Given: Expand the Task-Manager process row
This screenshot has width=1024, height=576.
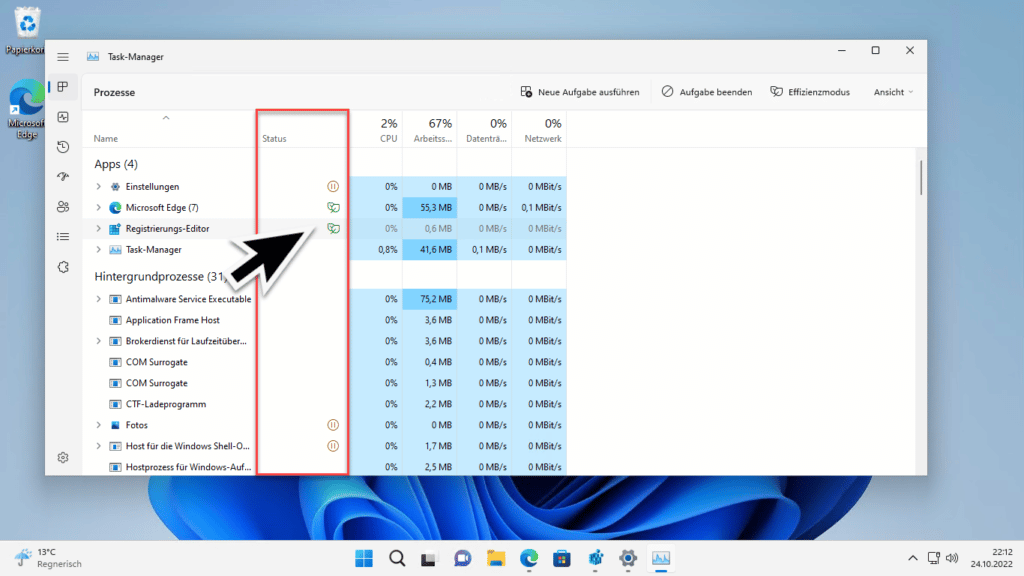Looking at the screenshot, I should [99, 249].
